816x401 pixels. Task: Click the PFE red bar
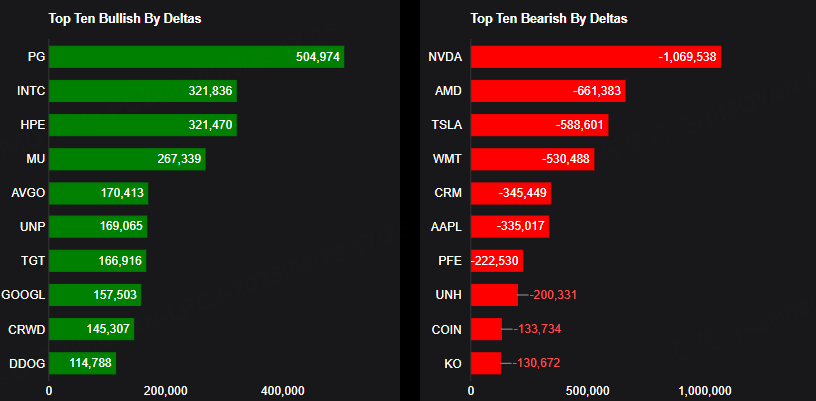point(496,261)
